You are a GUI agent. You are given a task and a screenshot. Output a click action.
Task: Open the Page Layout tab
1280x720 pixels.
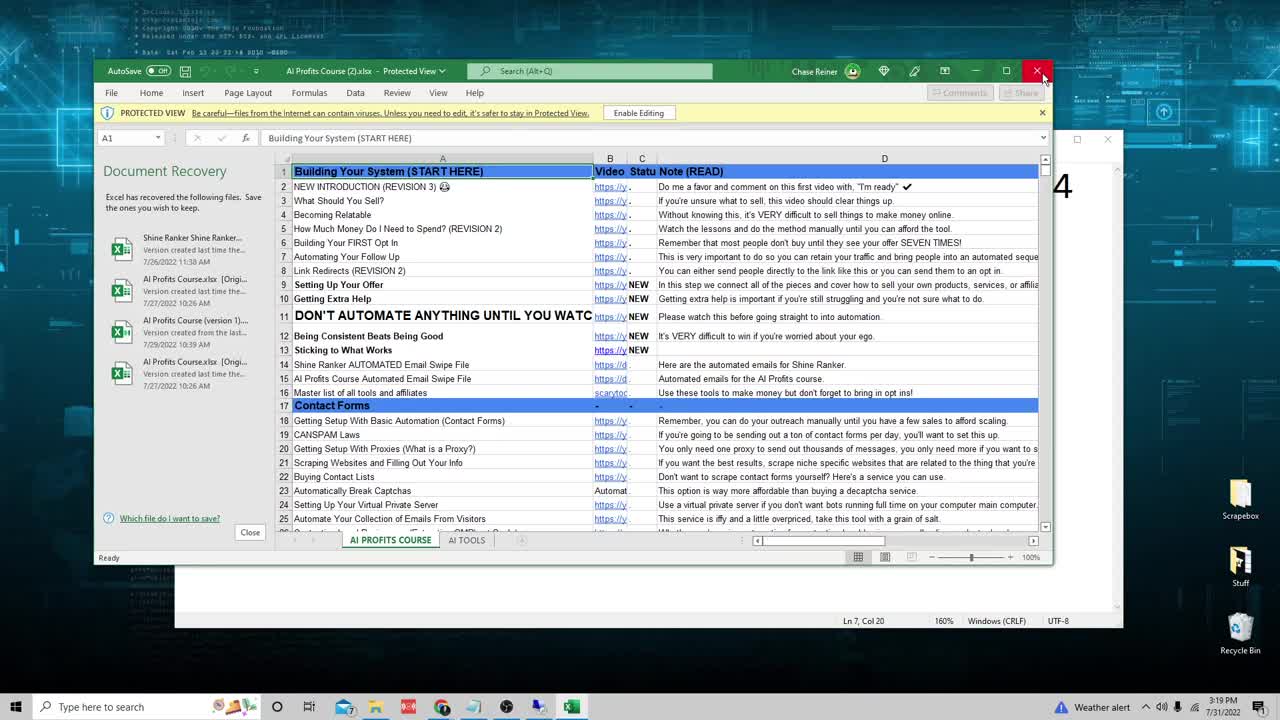tap(248, 93)
